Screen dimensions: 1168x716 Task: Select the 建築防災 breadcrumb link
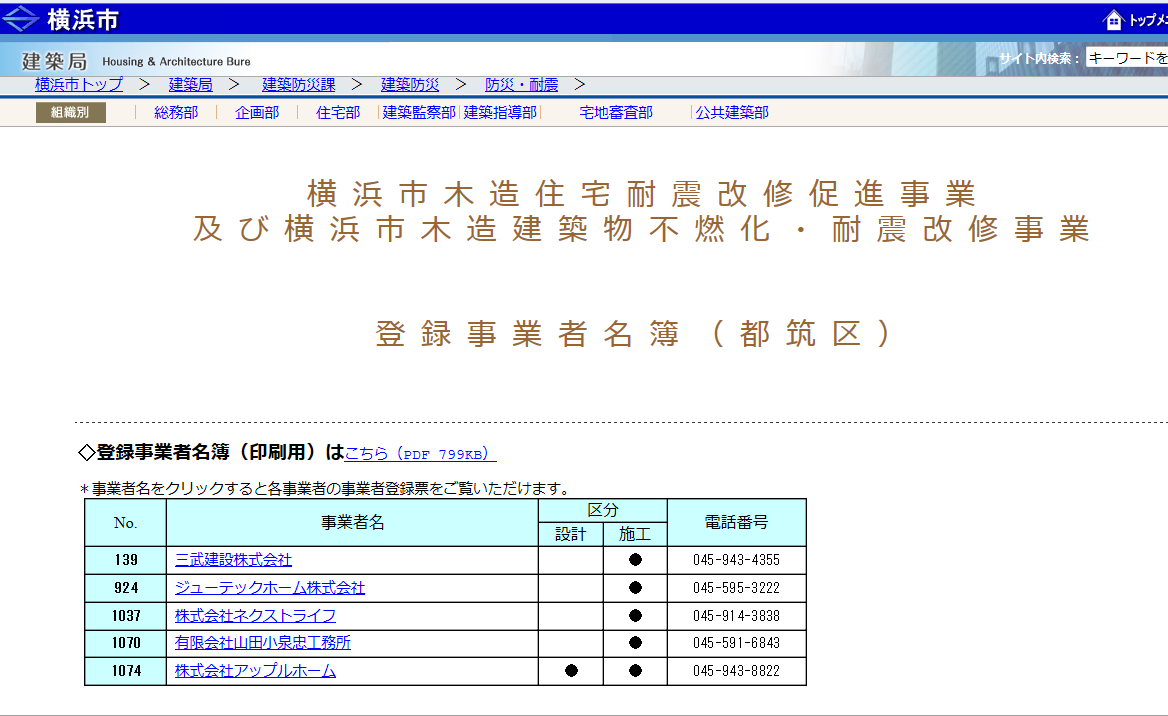410,85
